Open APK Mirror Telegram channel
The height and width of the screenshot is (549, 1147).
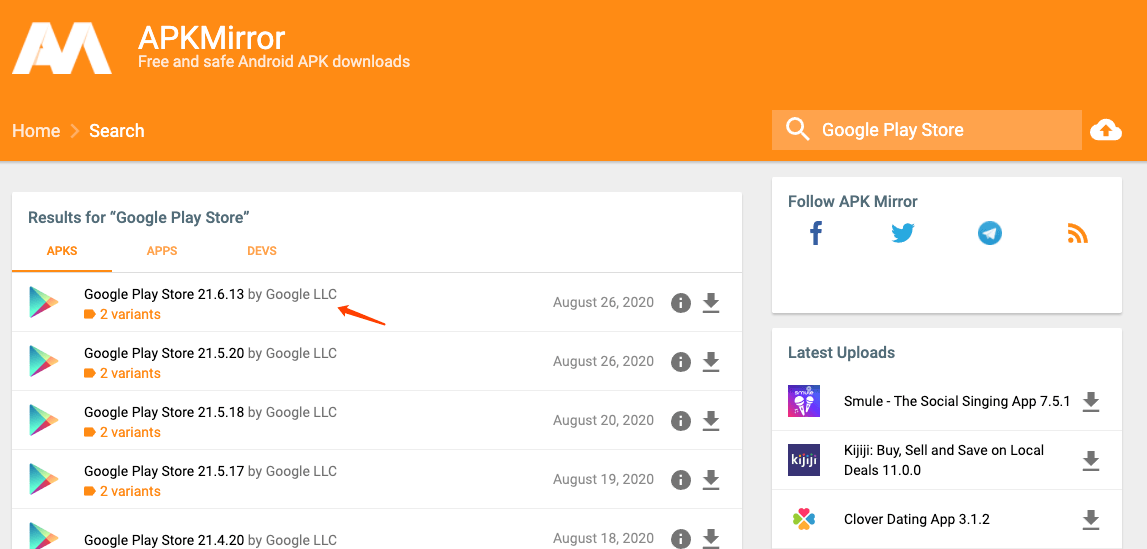click(x=990, y=234)
